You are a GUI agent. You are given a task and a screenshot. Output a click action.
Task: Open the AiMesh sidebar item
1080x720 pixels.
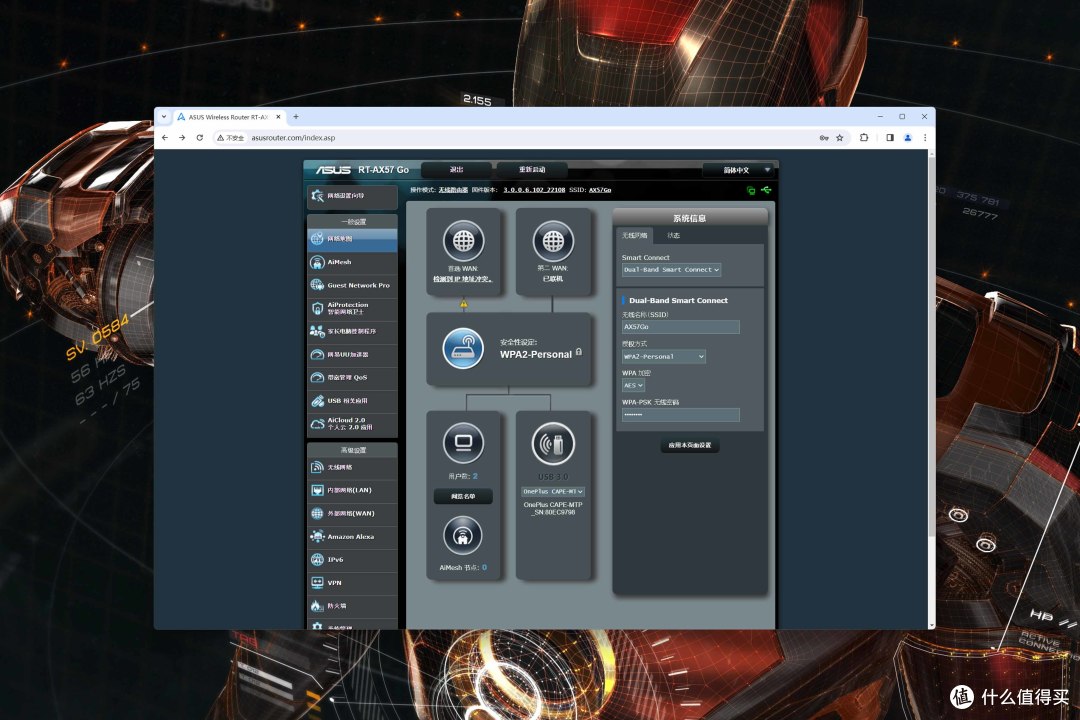click(352, 262)
